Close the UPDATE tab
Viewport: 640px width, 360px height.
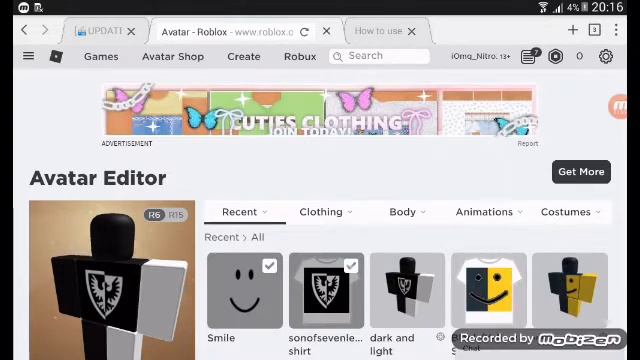(131, 31)
